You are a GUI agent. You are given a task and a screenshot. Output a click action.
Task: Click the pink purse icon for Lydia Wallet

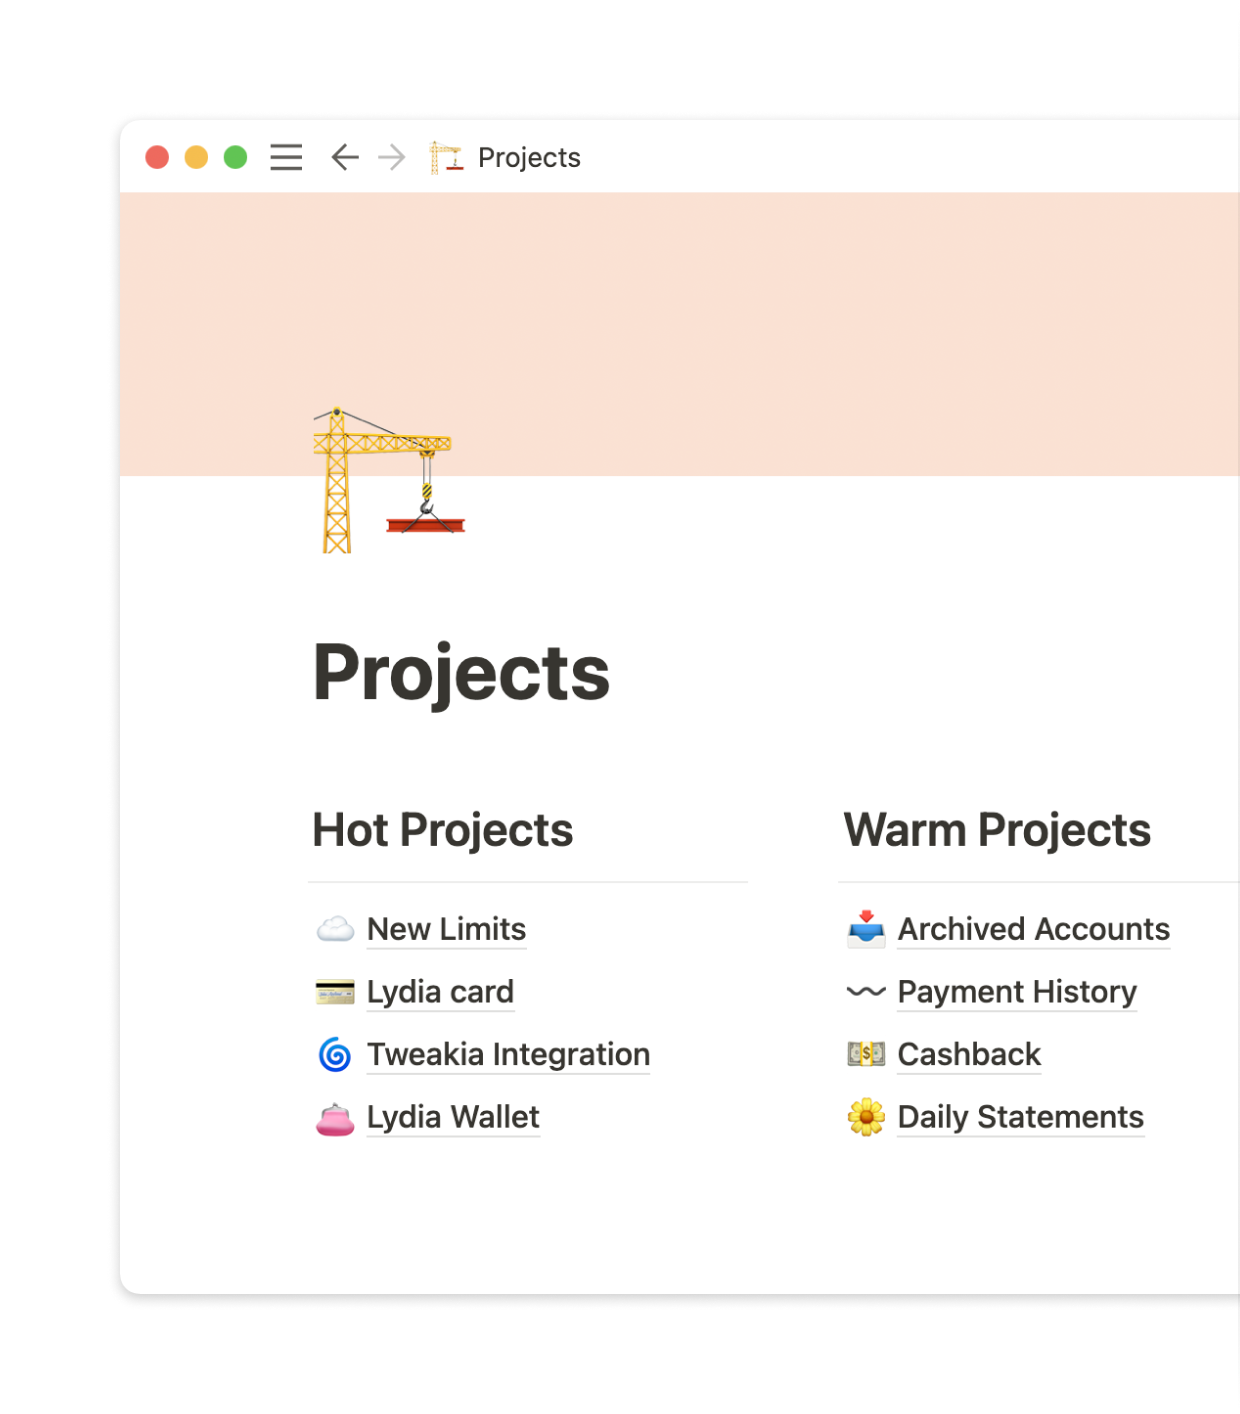click(x=335, y=1118)
